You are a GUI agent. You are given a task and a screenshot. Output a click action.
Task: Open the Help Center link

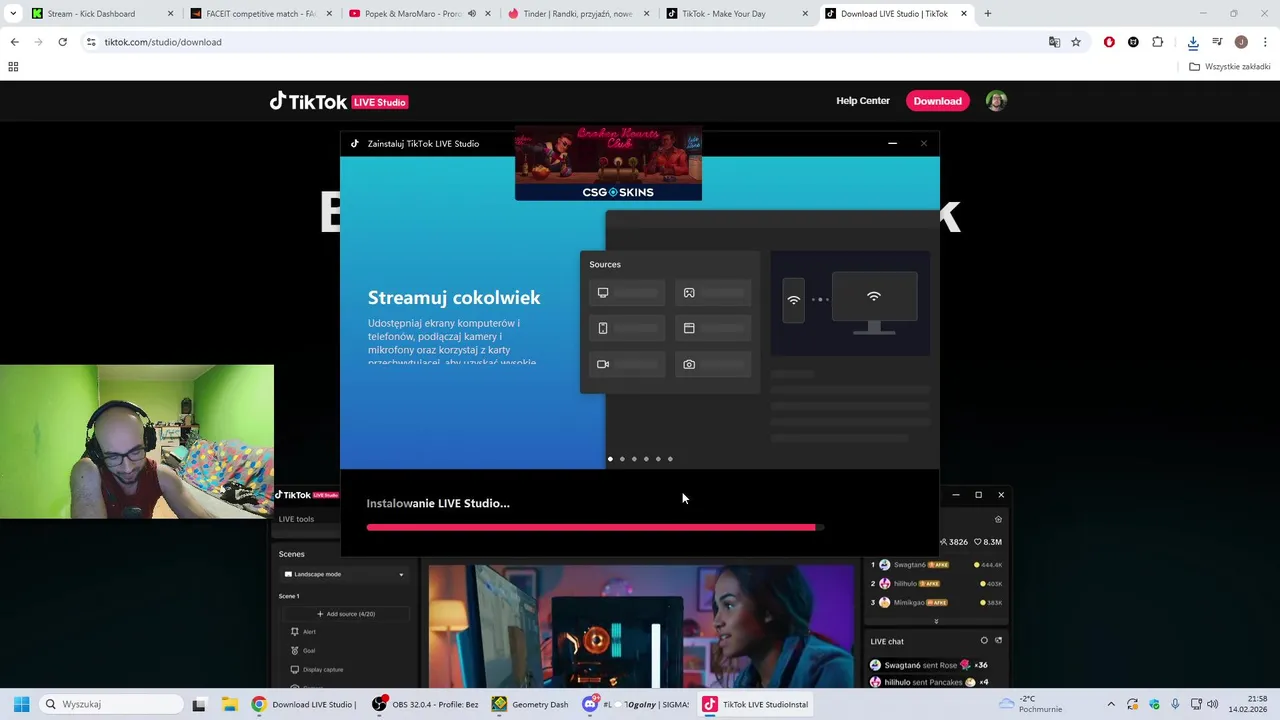click(863, 101)
